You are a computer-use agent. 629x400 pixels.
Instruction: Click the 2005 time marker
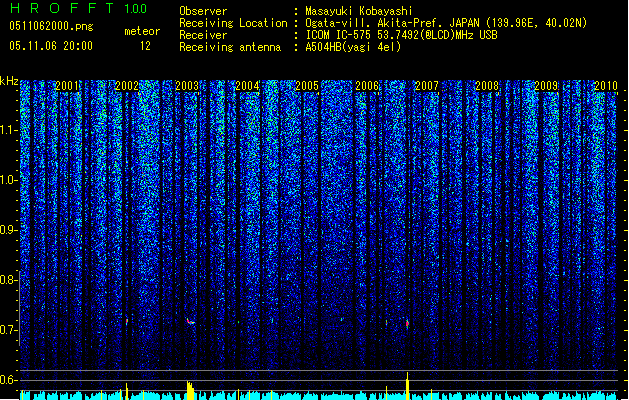click(x=307, y=86)
